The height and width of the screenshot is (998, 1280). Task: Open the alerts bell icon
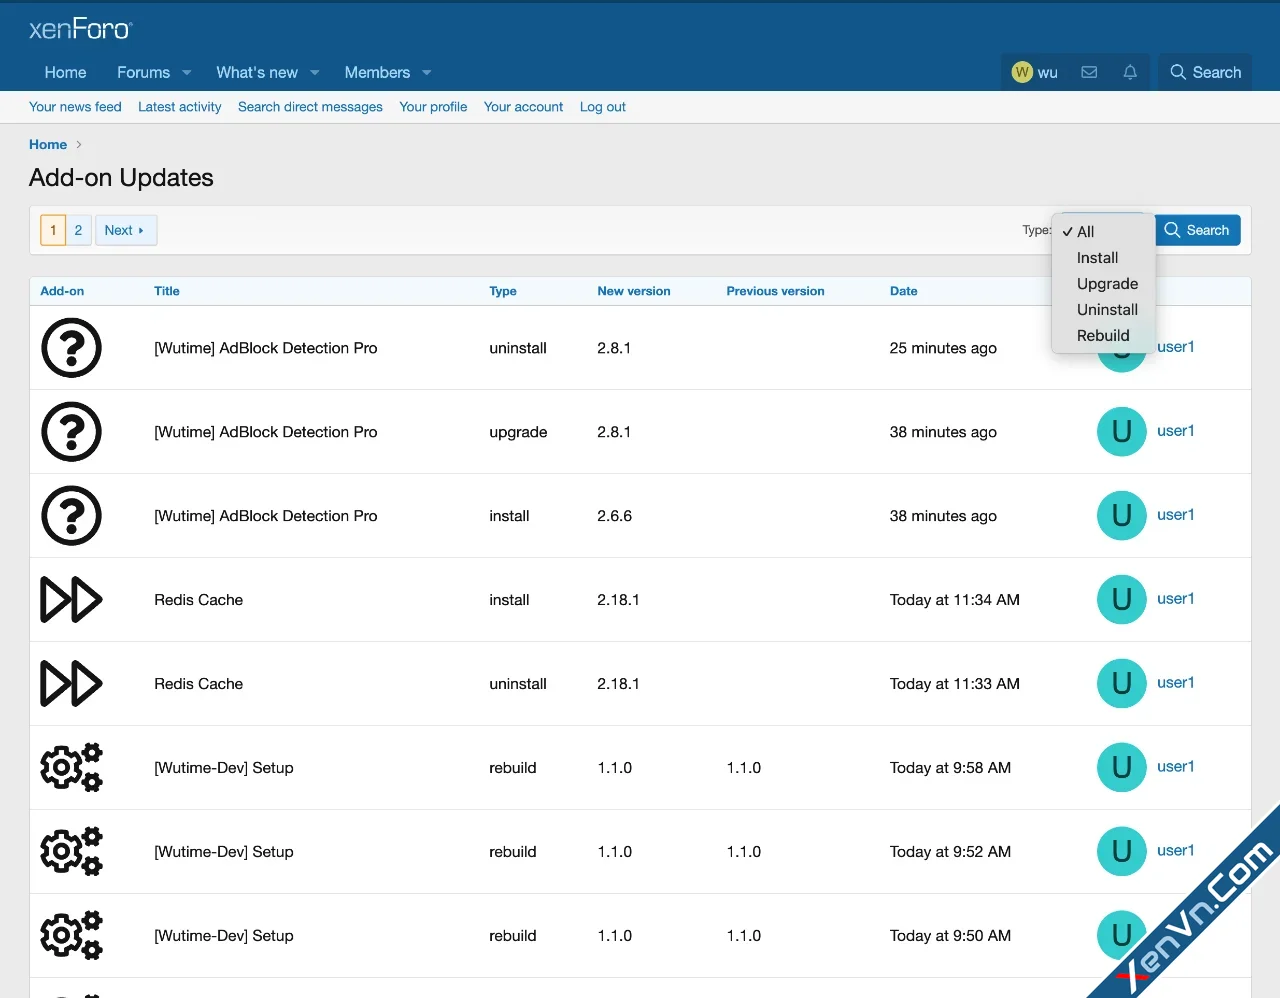pyautogui.click(x=1130, y=72)
